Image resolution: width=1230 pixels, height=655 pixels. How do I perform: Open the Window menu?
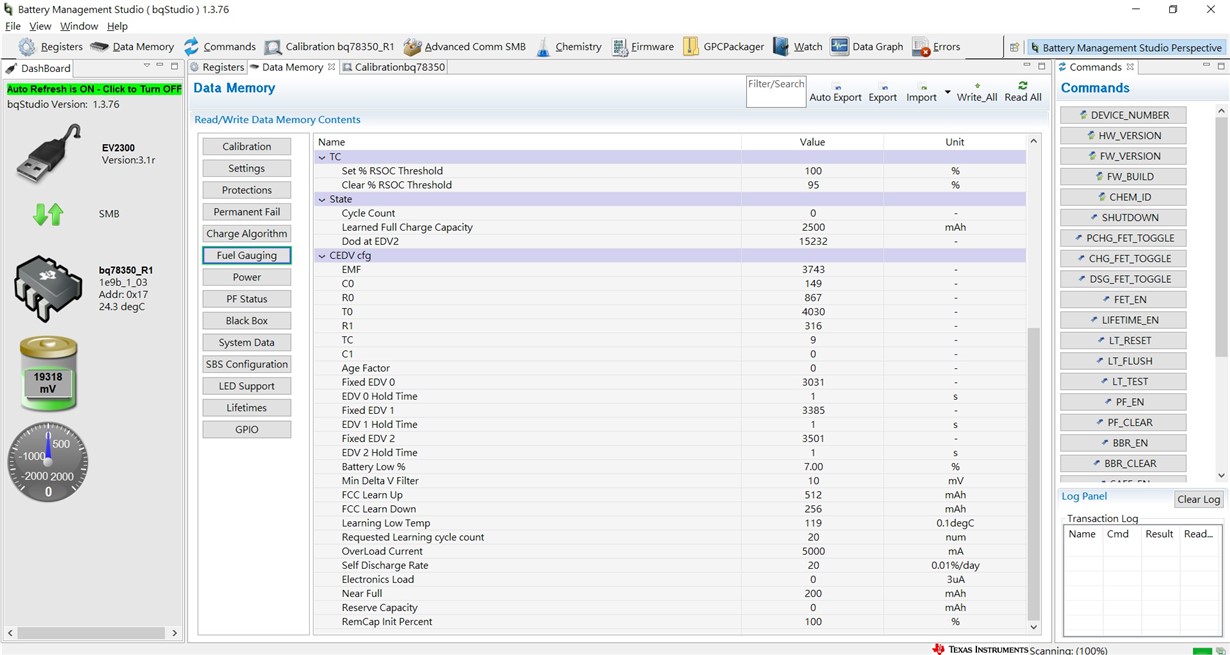79,26
